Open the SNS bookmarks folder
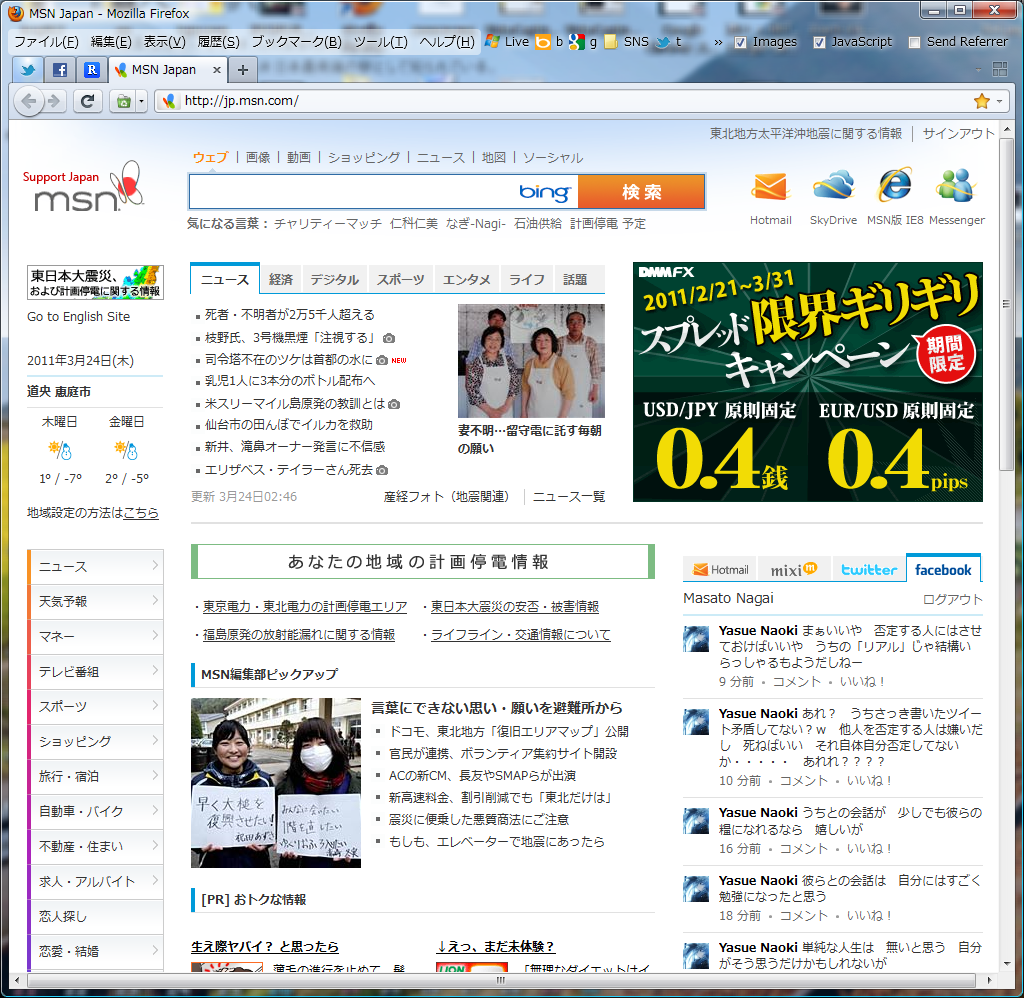The height and width of the screenshot is (998, 1024). point(626,42)
